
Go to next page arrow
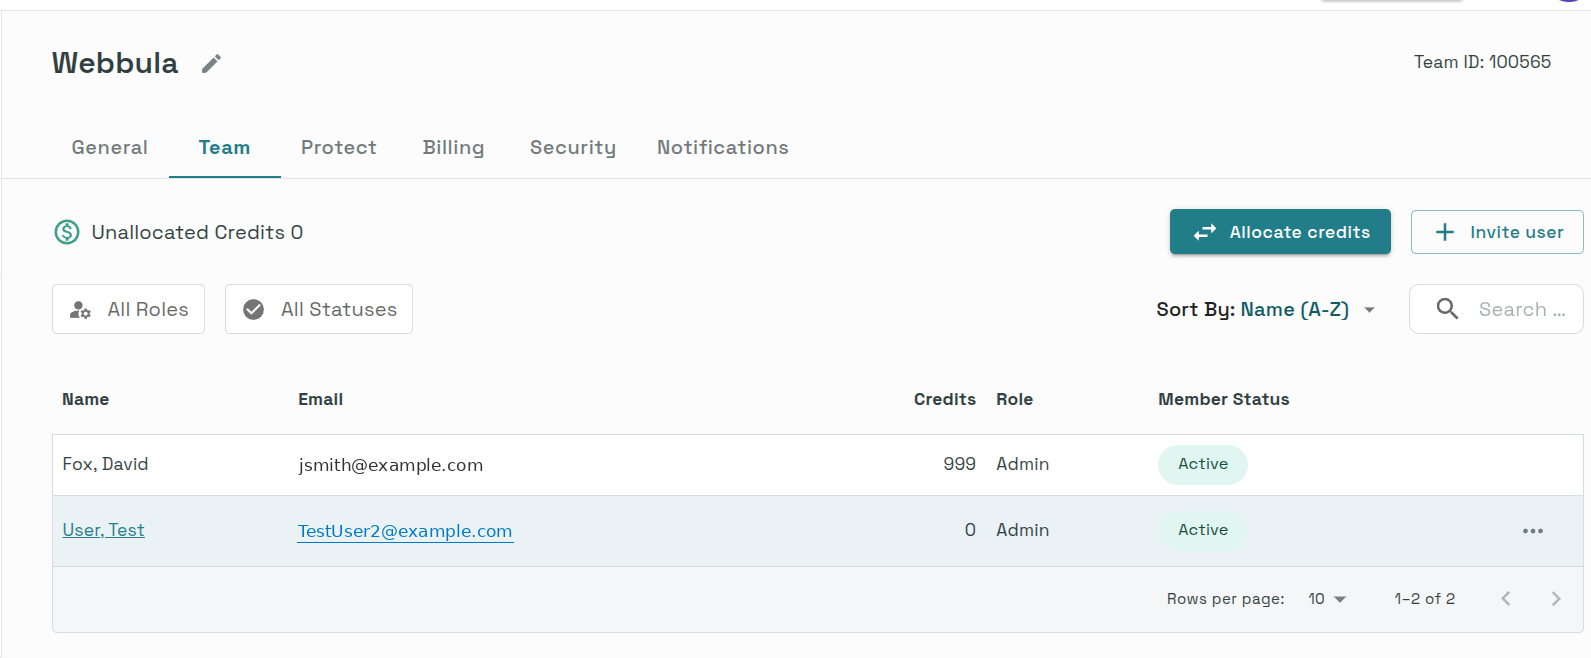(1555, 599)
